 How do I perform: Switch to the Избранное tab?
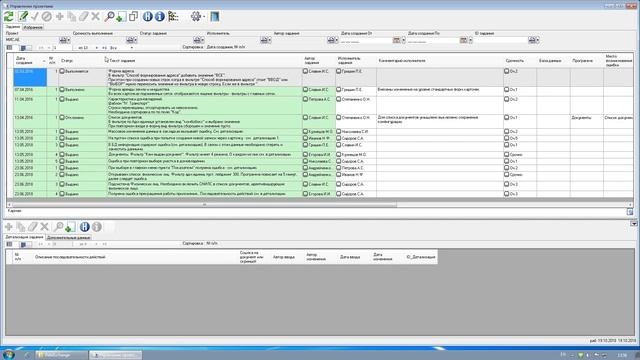(x=33, y=27)
